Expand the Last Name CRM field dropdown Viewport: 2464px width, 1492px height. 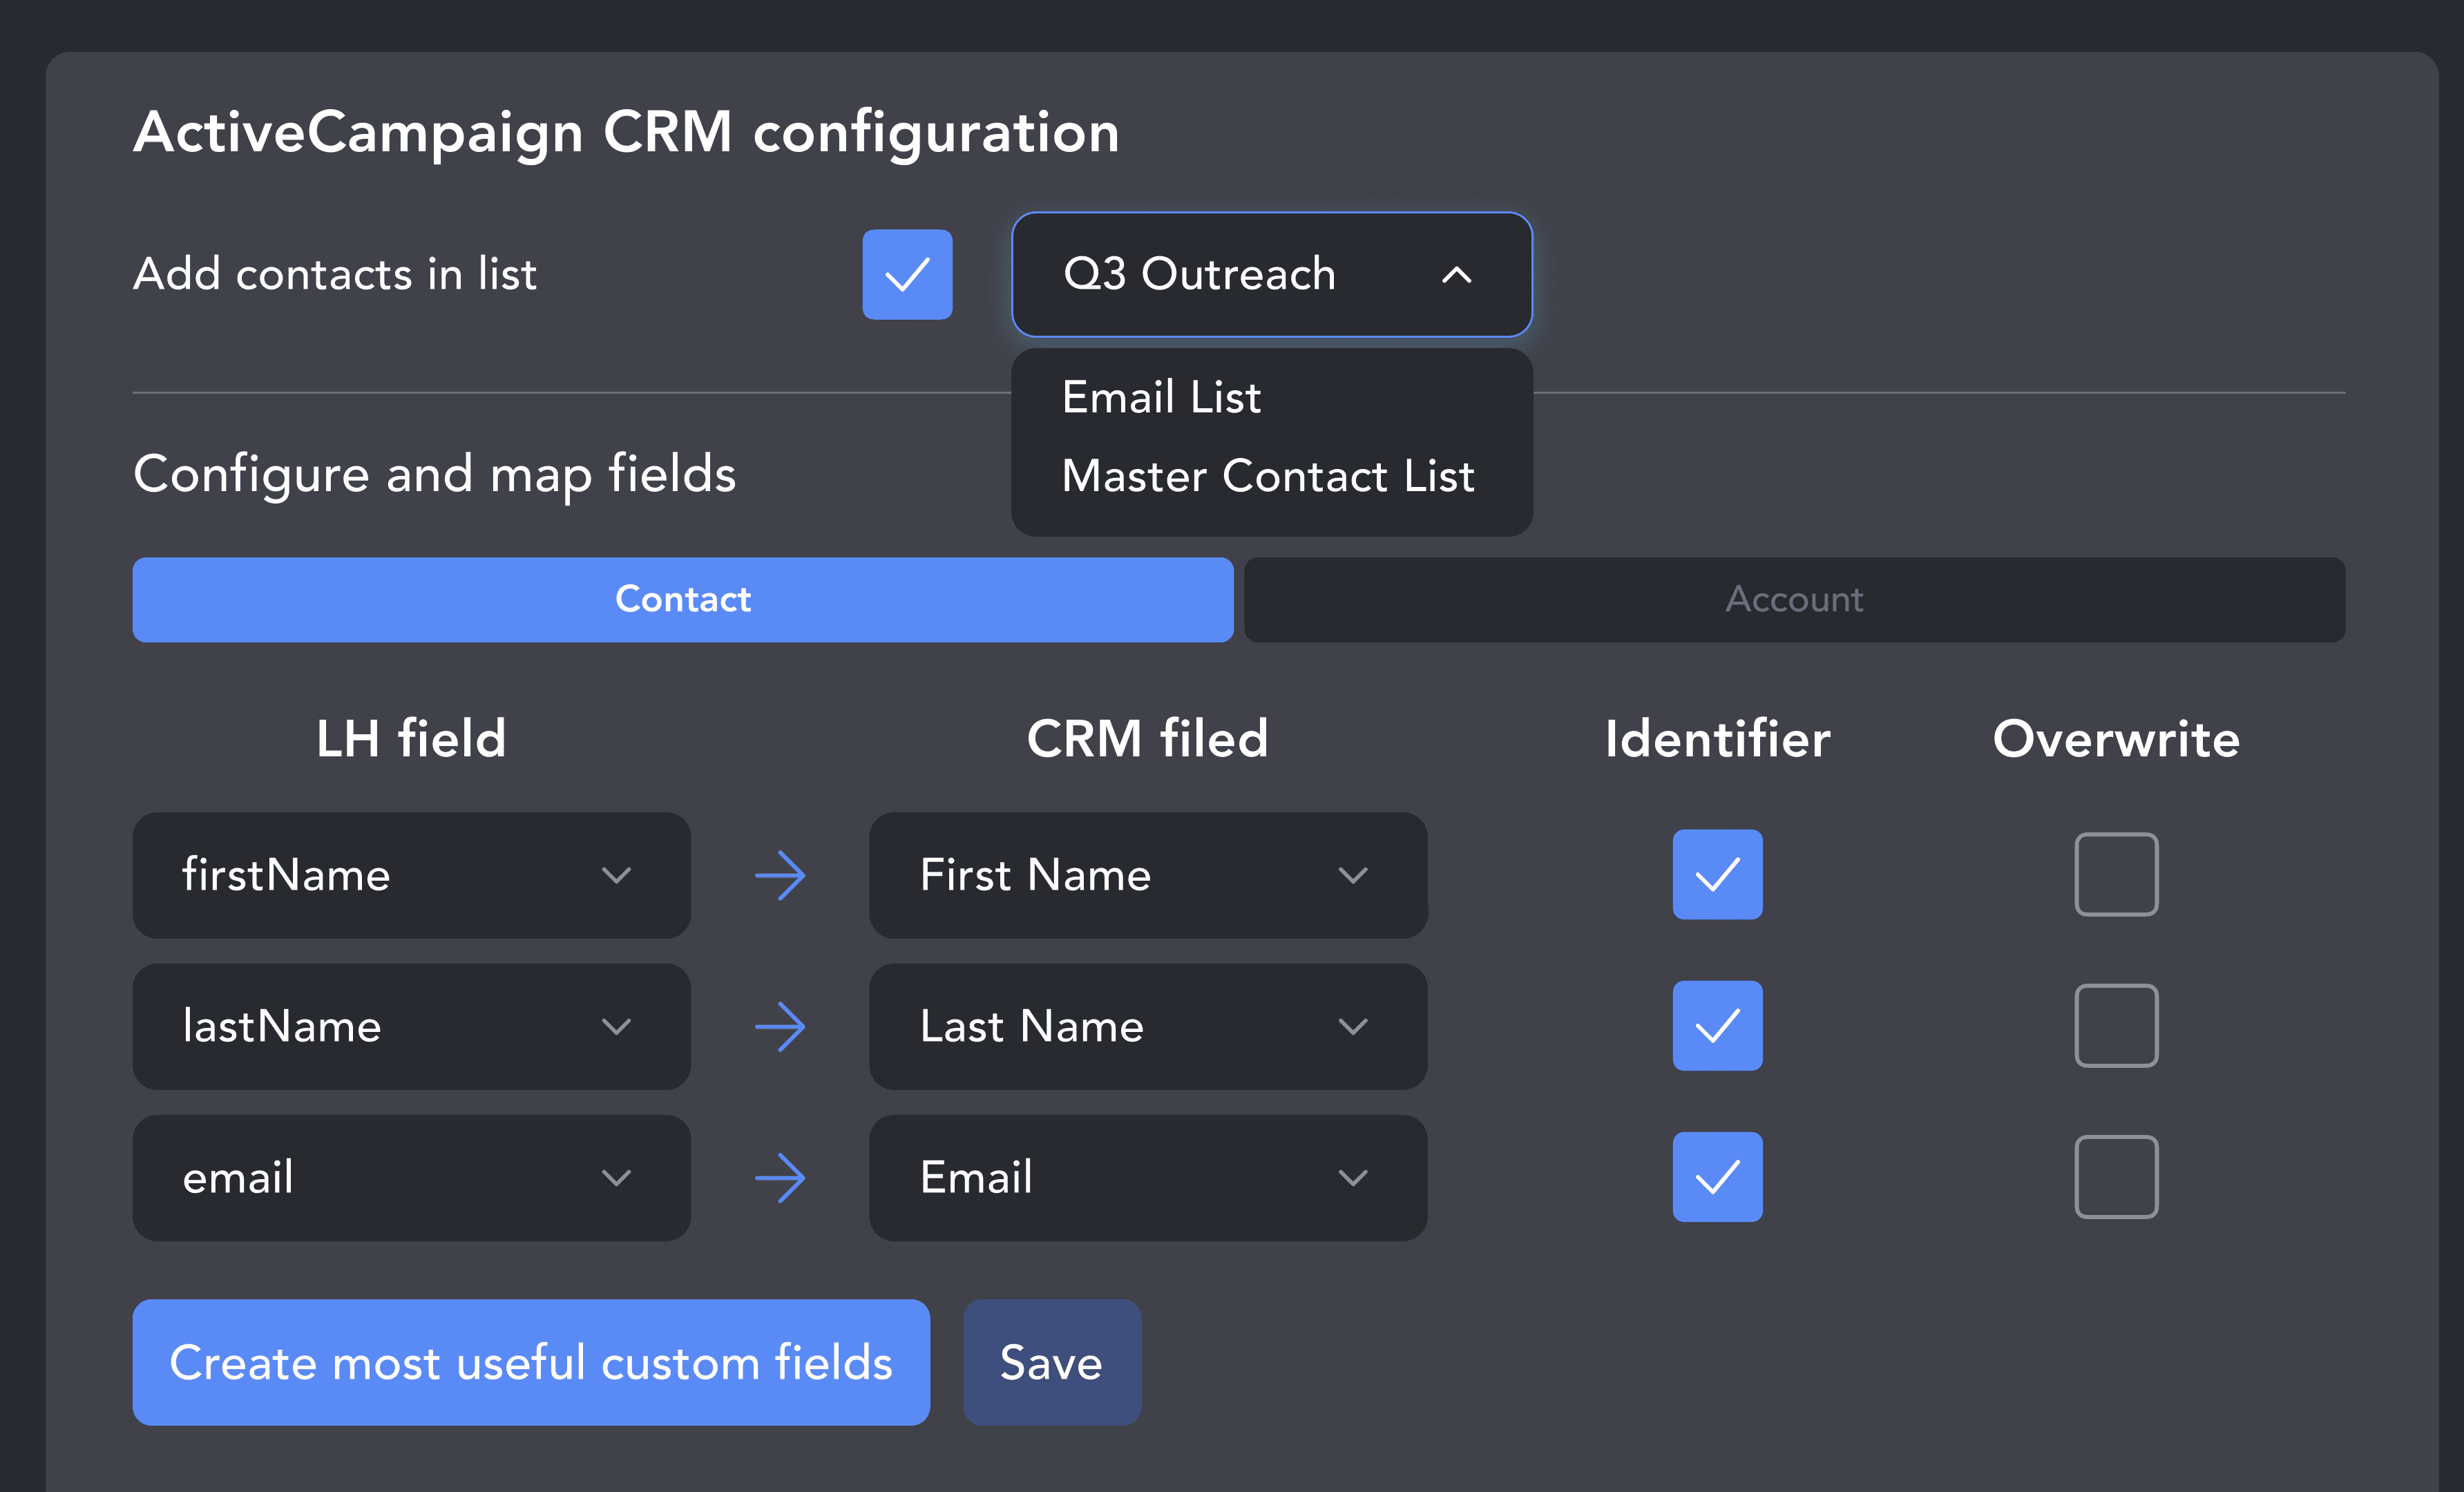point(1148,1026)
